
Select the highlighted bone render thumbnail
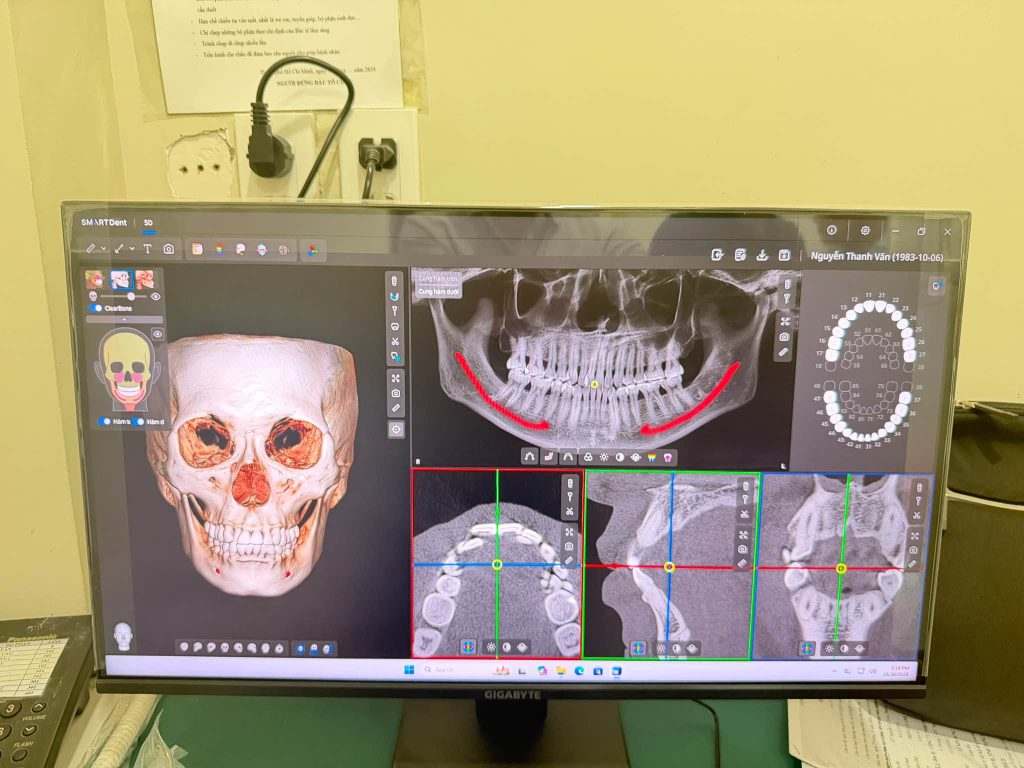[x=121, y=280]
